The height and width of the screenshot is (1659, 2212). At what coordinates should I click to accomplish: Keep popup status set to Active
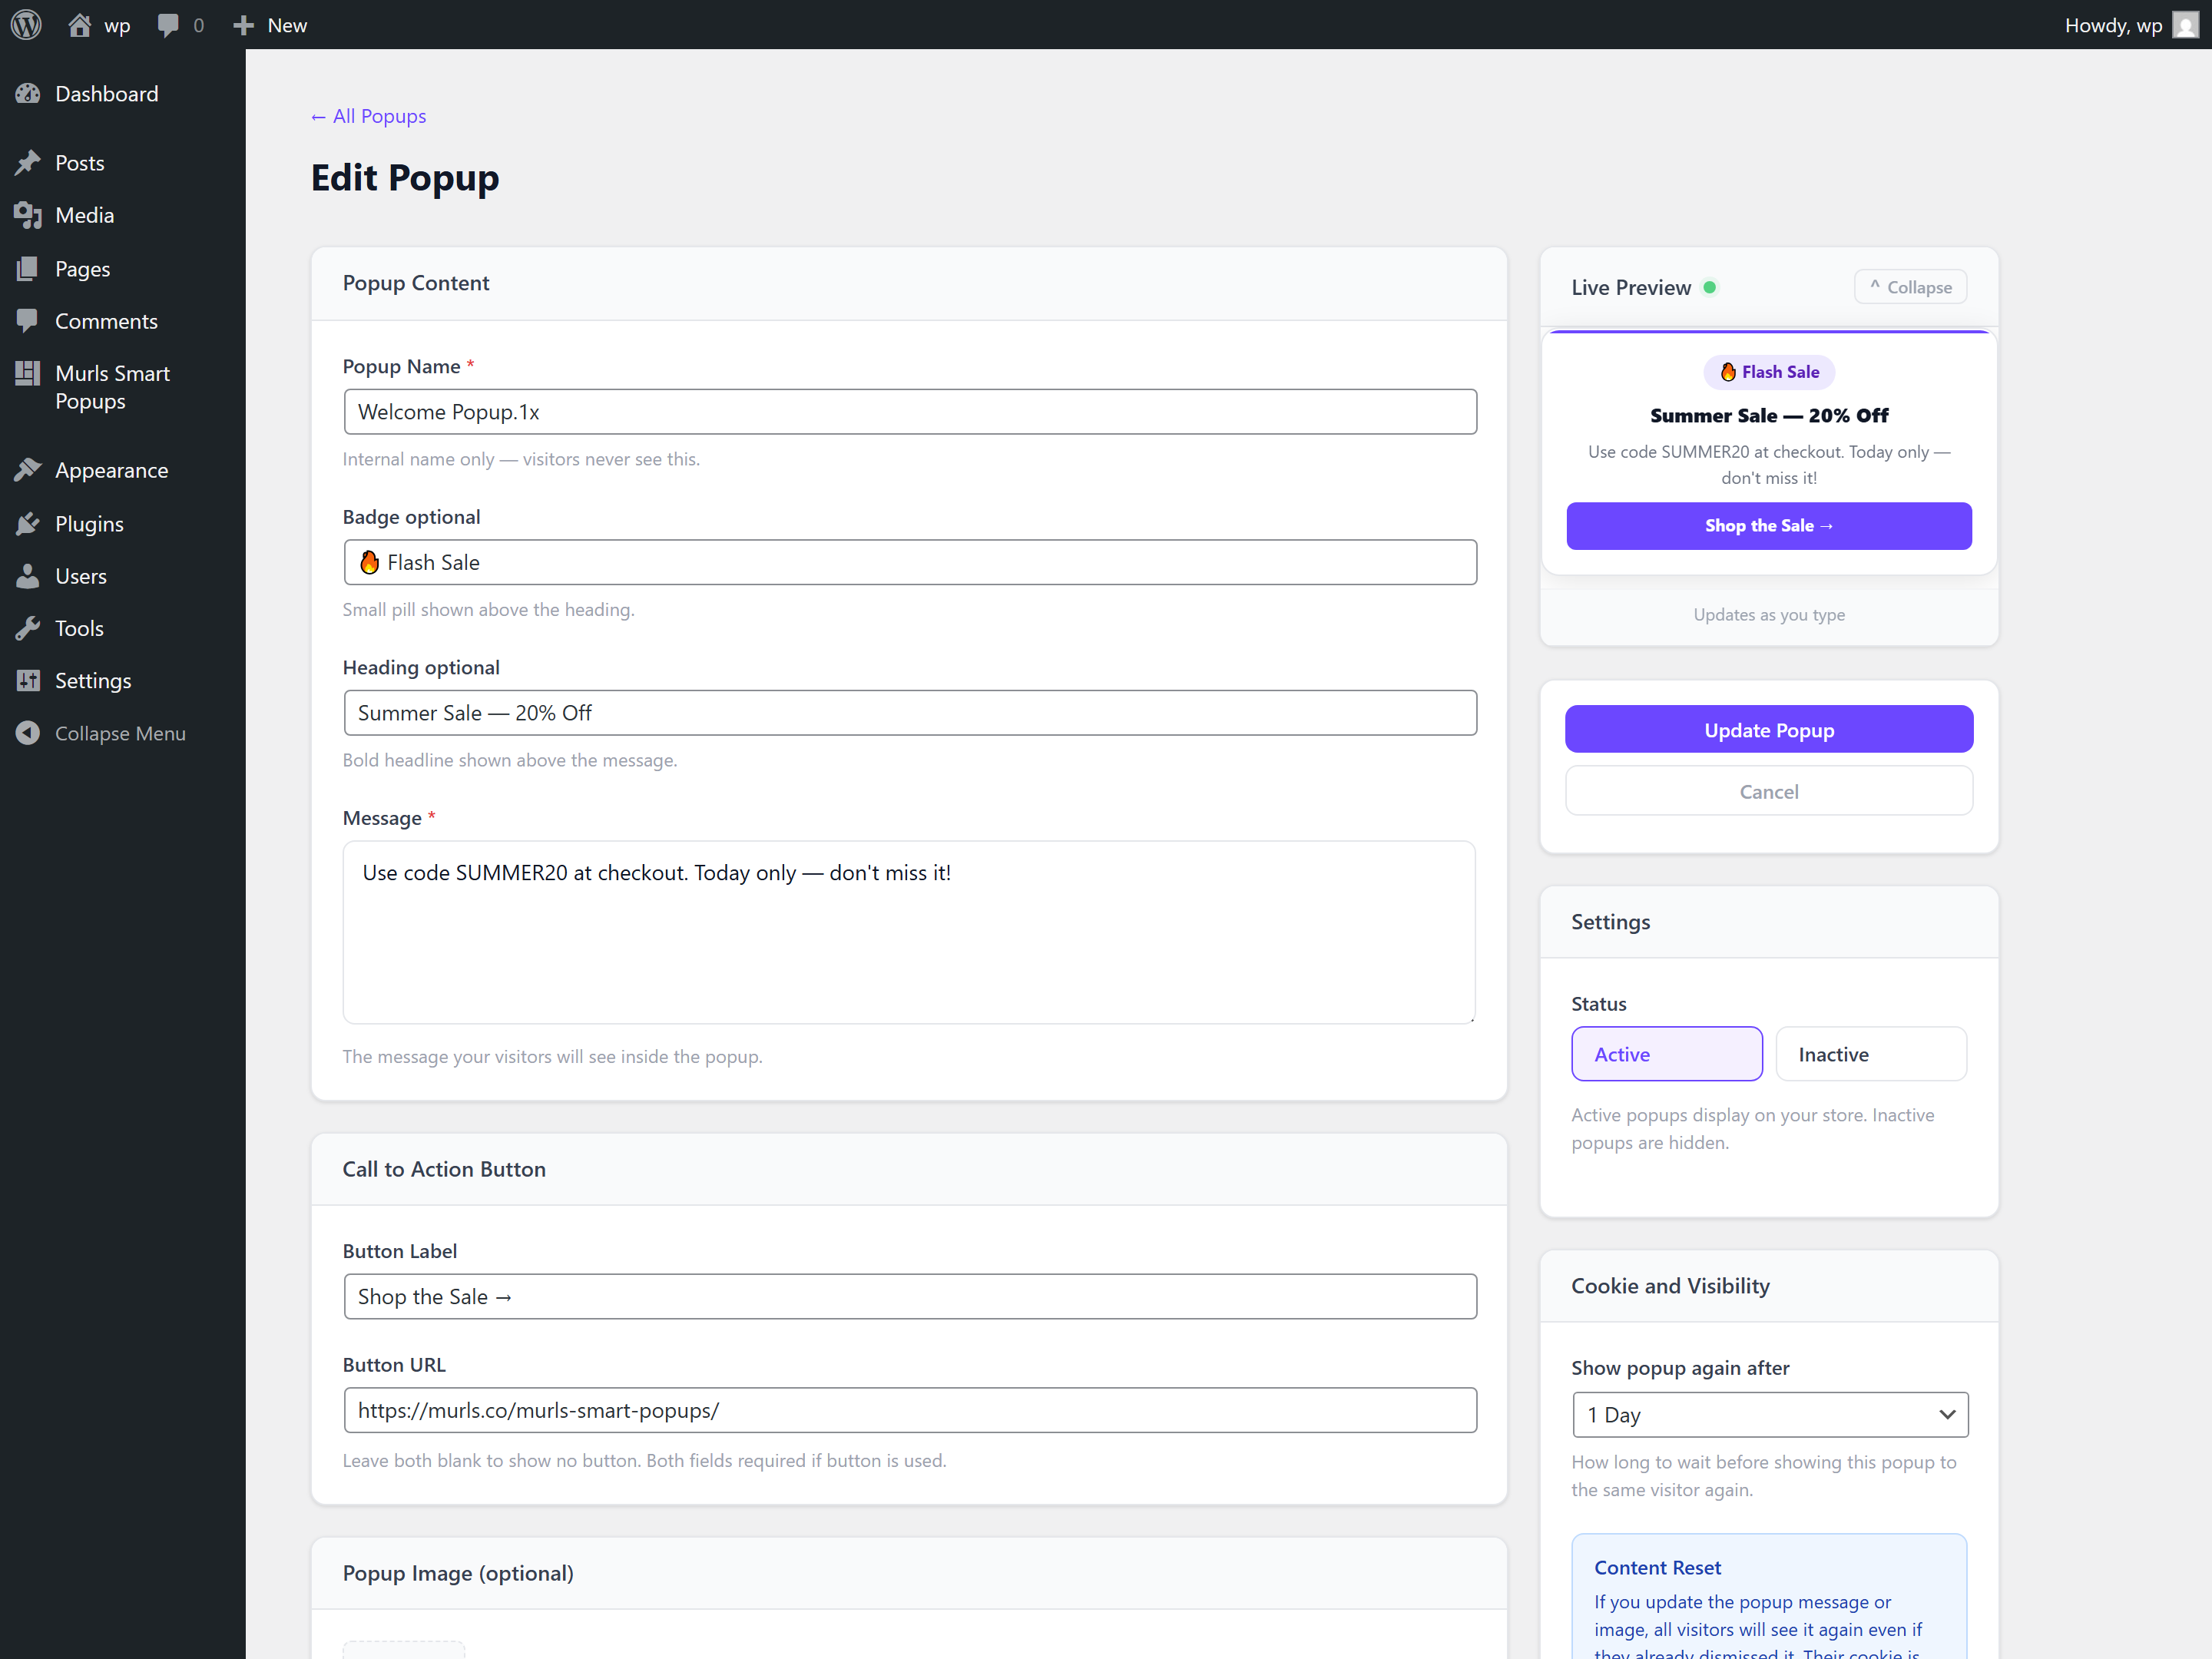(x=1666, y=1053)
